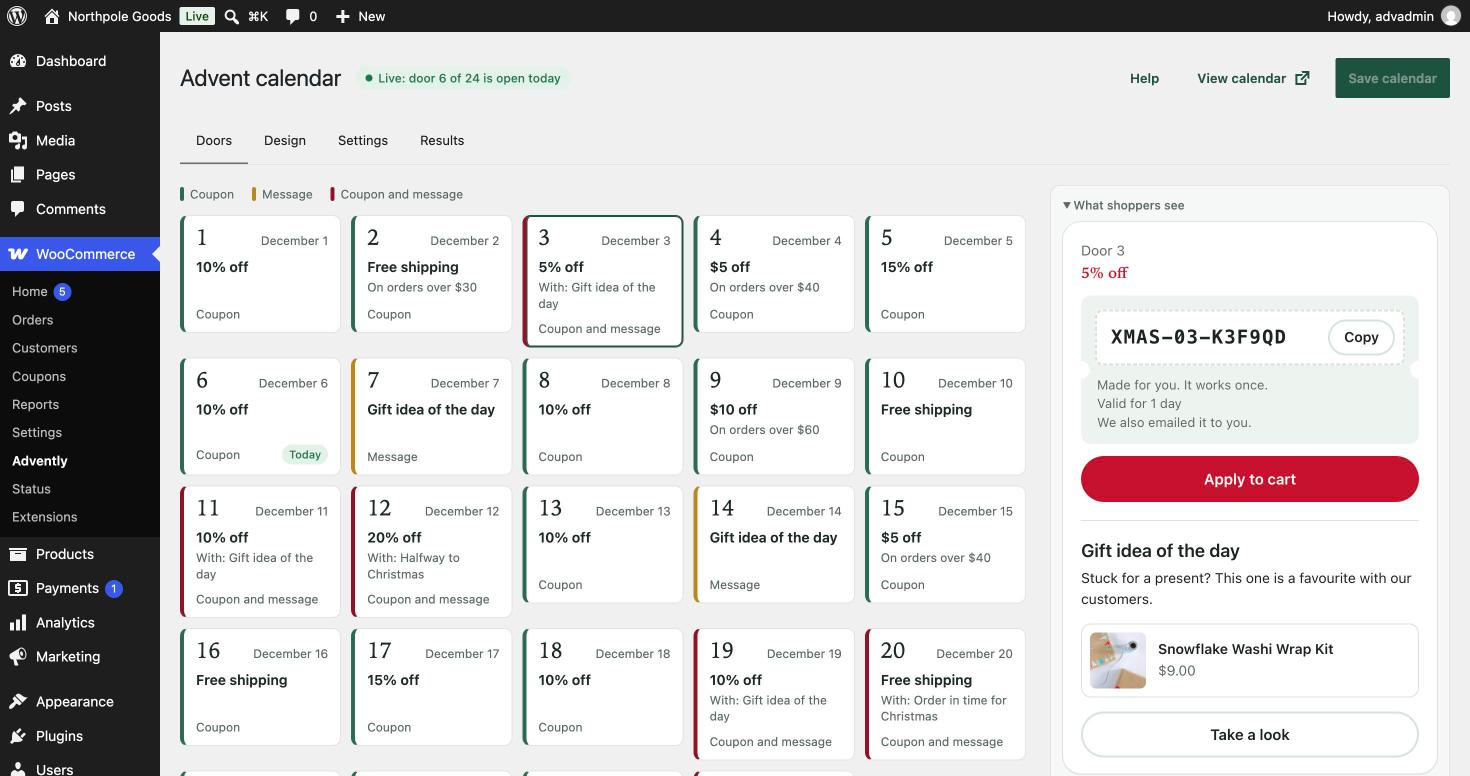The image size is (1470, 776).
Task: Open Media library sidebar icon
Action: coord(18,140)
